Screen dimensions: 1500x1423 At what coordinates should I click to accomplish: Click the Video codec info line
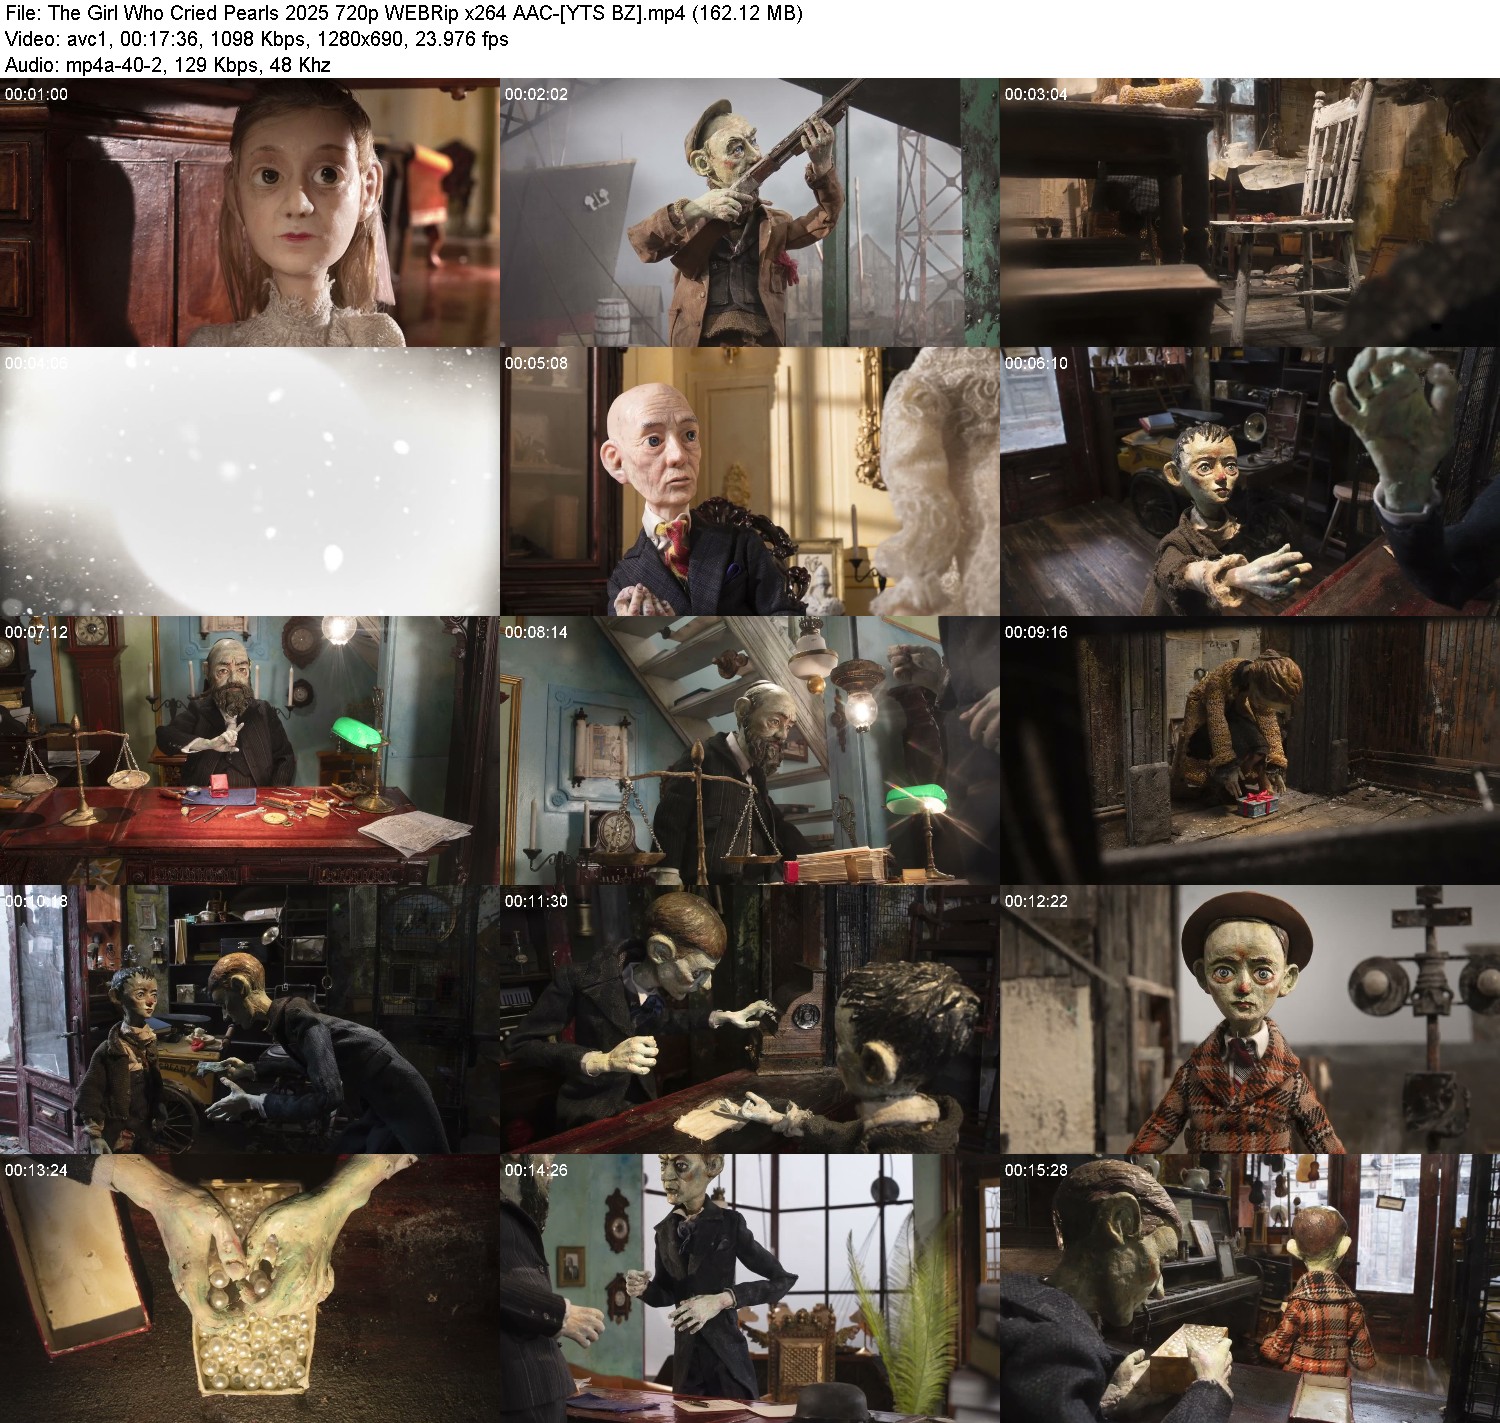pyautogui.click(x=257, y=39)
